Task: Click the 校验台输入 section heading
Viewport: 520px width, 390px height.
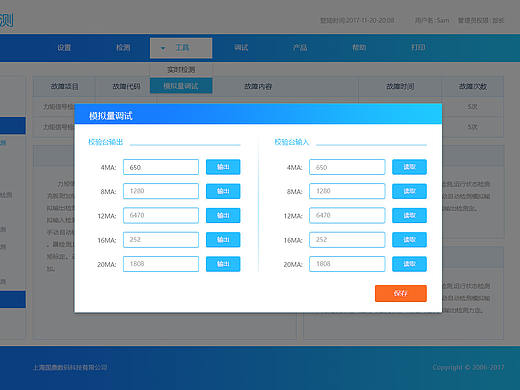Action: click(292, 142)
